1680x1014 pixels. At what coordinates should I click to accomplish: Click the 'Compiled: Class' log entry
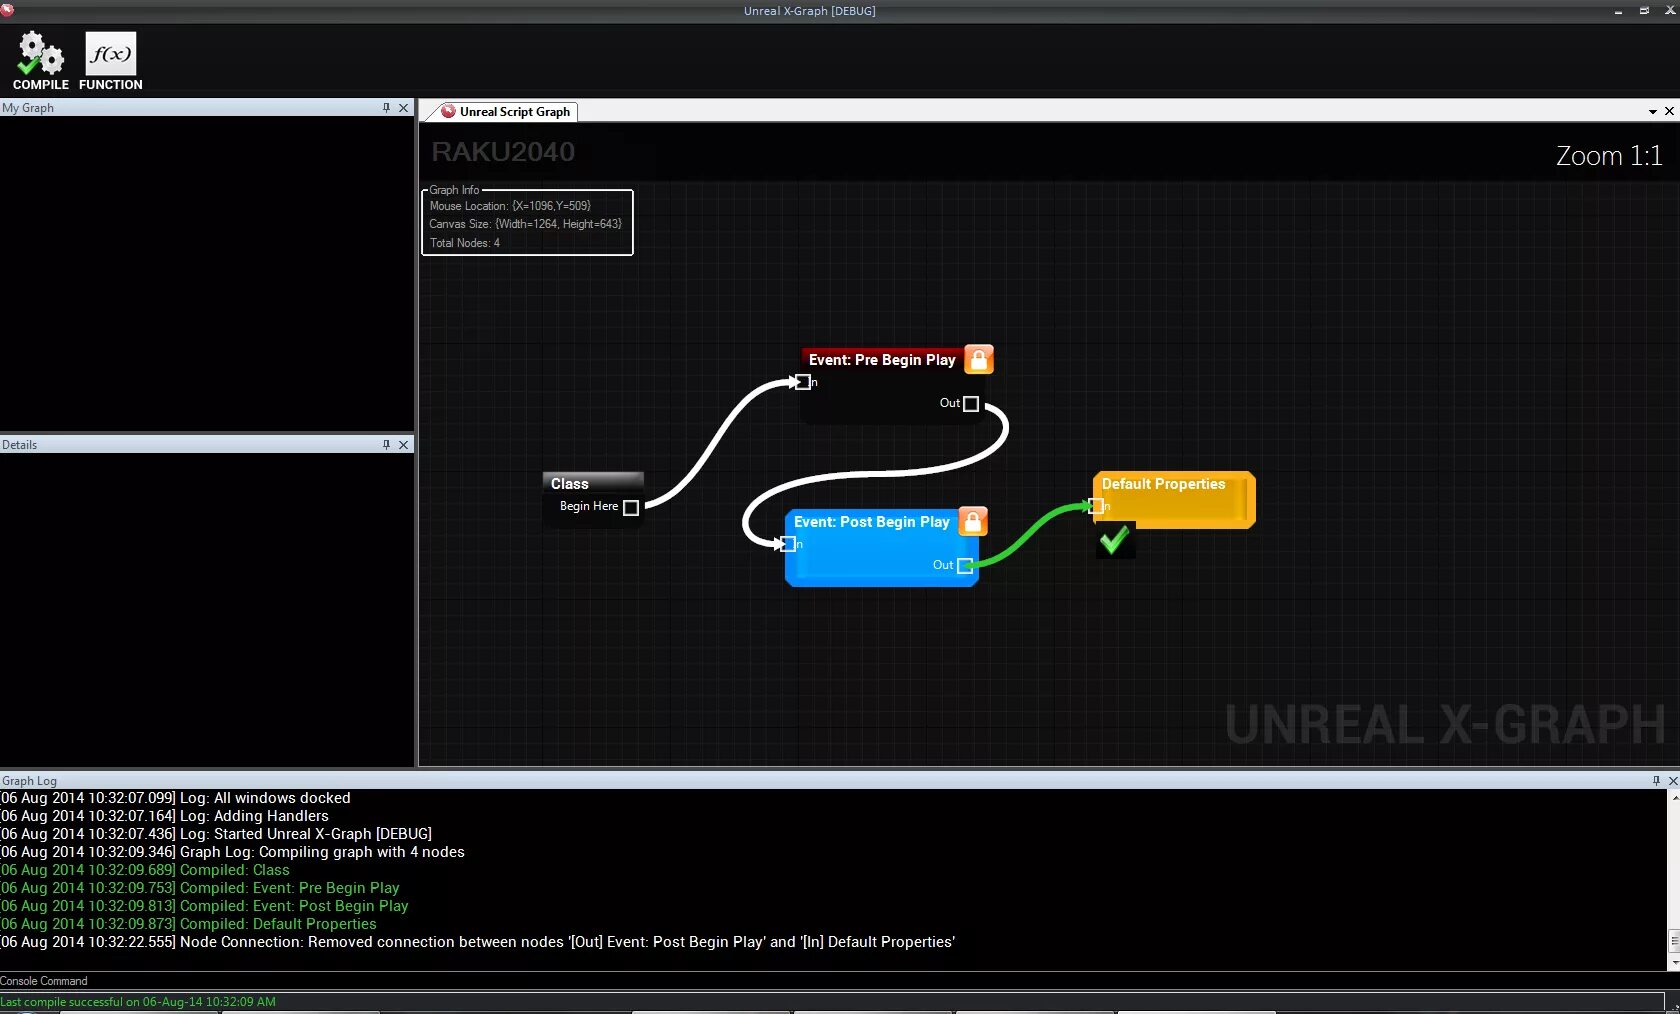145,870
